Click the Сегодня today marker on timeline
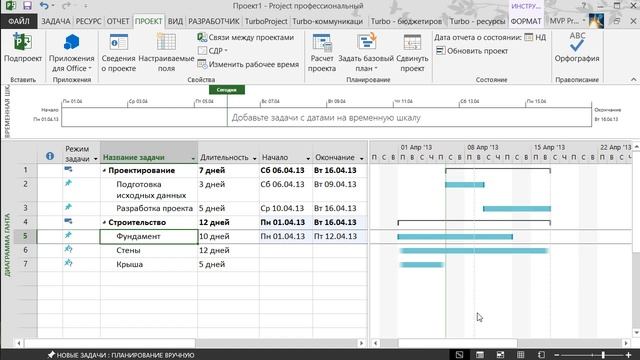Screen dimensions: 640x360 tap(227, 90)
